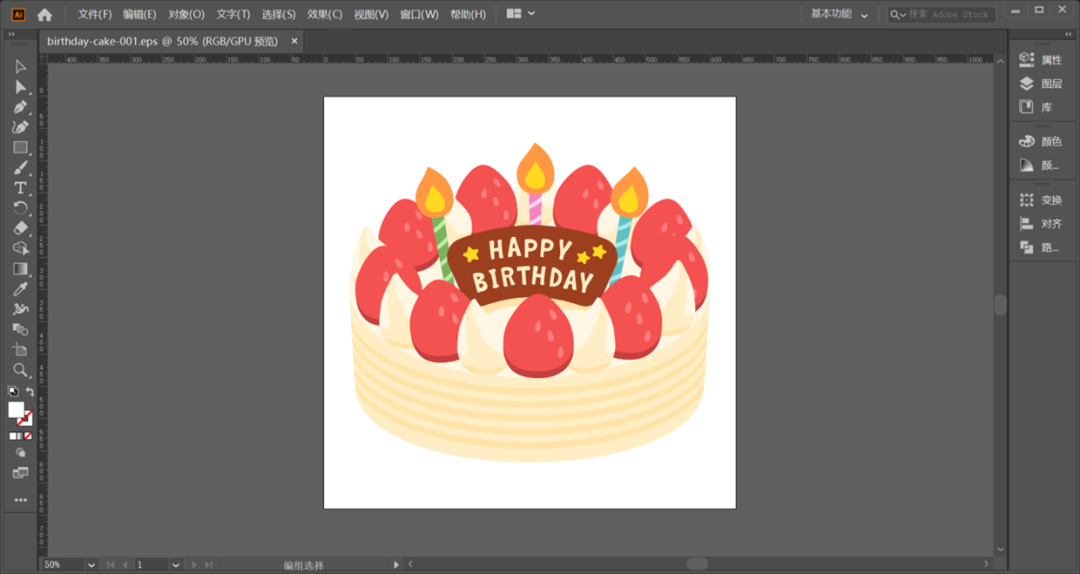This screenshot has height=574, width=1080.
Task: Go to the next artboard button
Action: pos(194,565)
